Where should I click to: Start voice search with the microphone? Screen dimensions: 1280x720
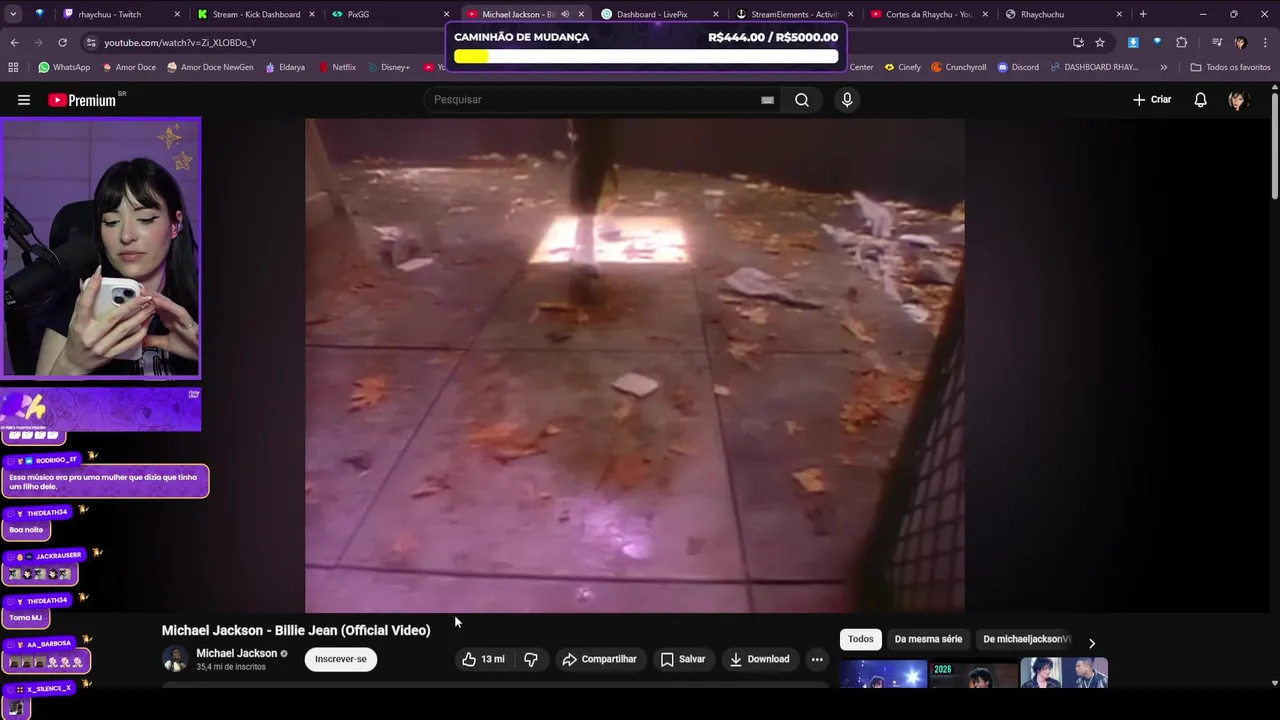[847, 100]
